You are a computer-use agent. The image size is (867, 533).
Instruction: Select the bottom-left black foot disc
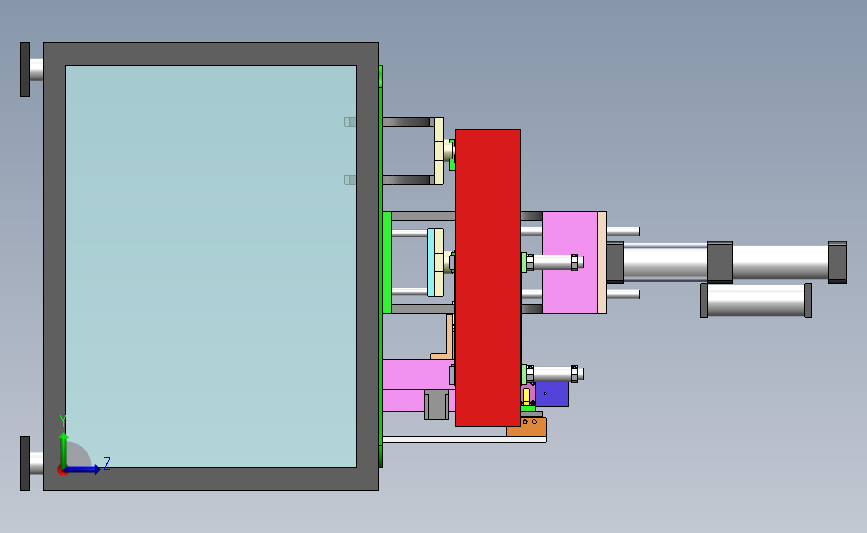pos(25,463)
